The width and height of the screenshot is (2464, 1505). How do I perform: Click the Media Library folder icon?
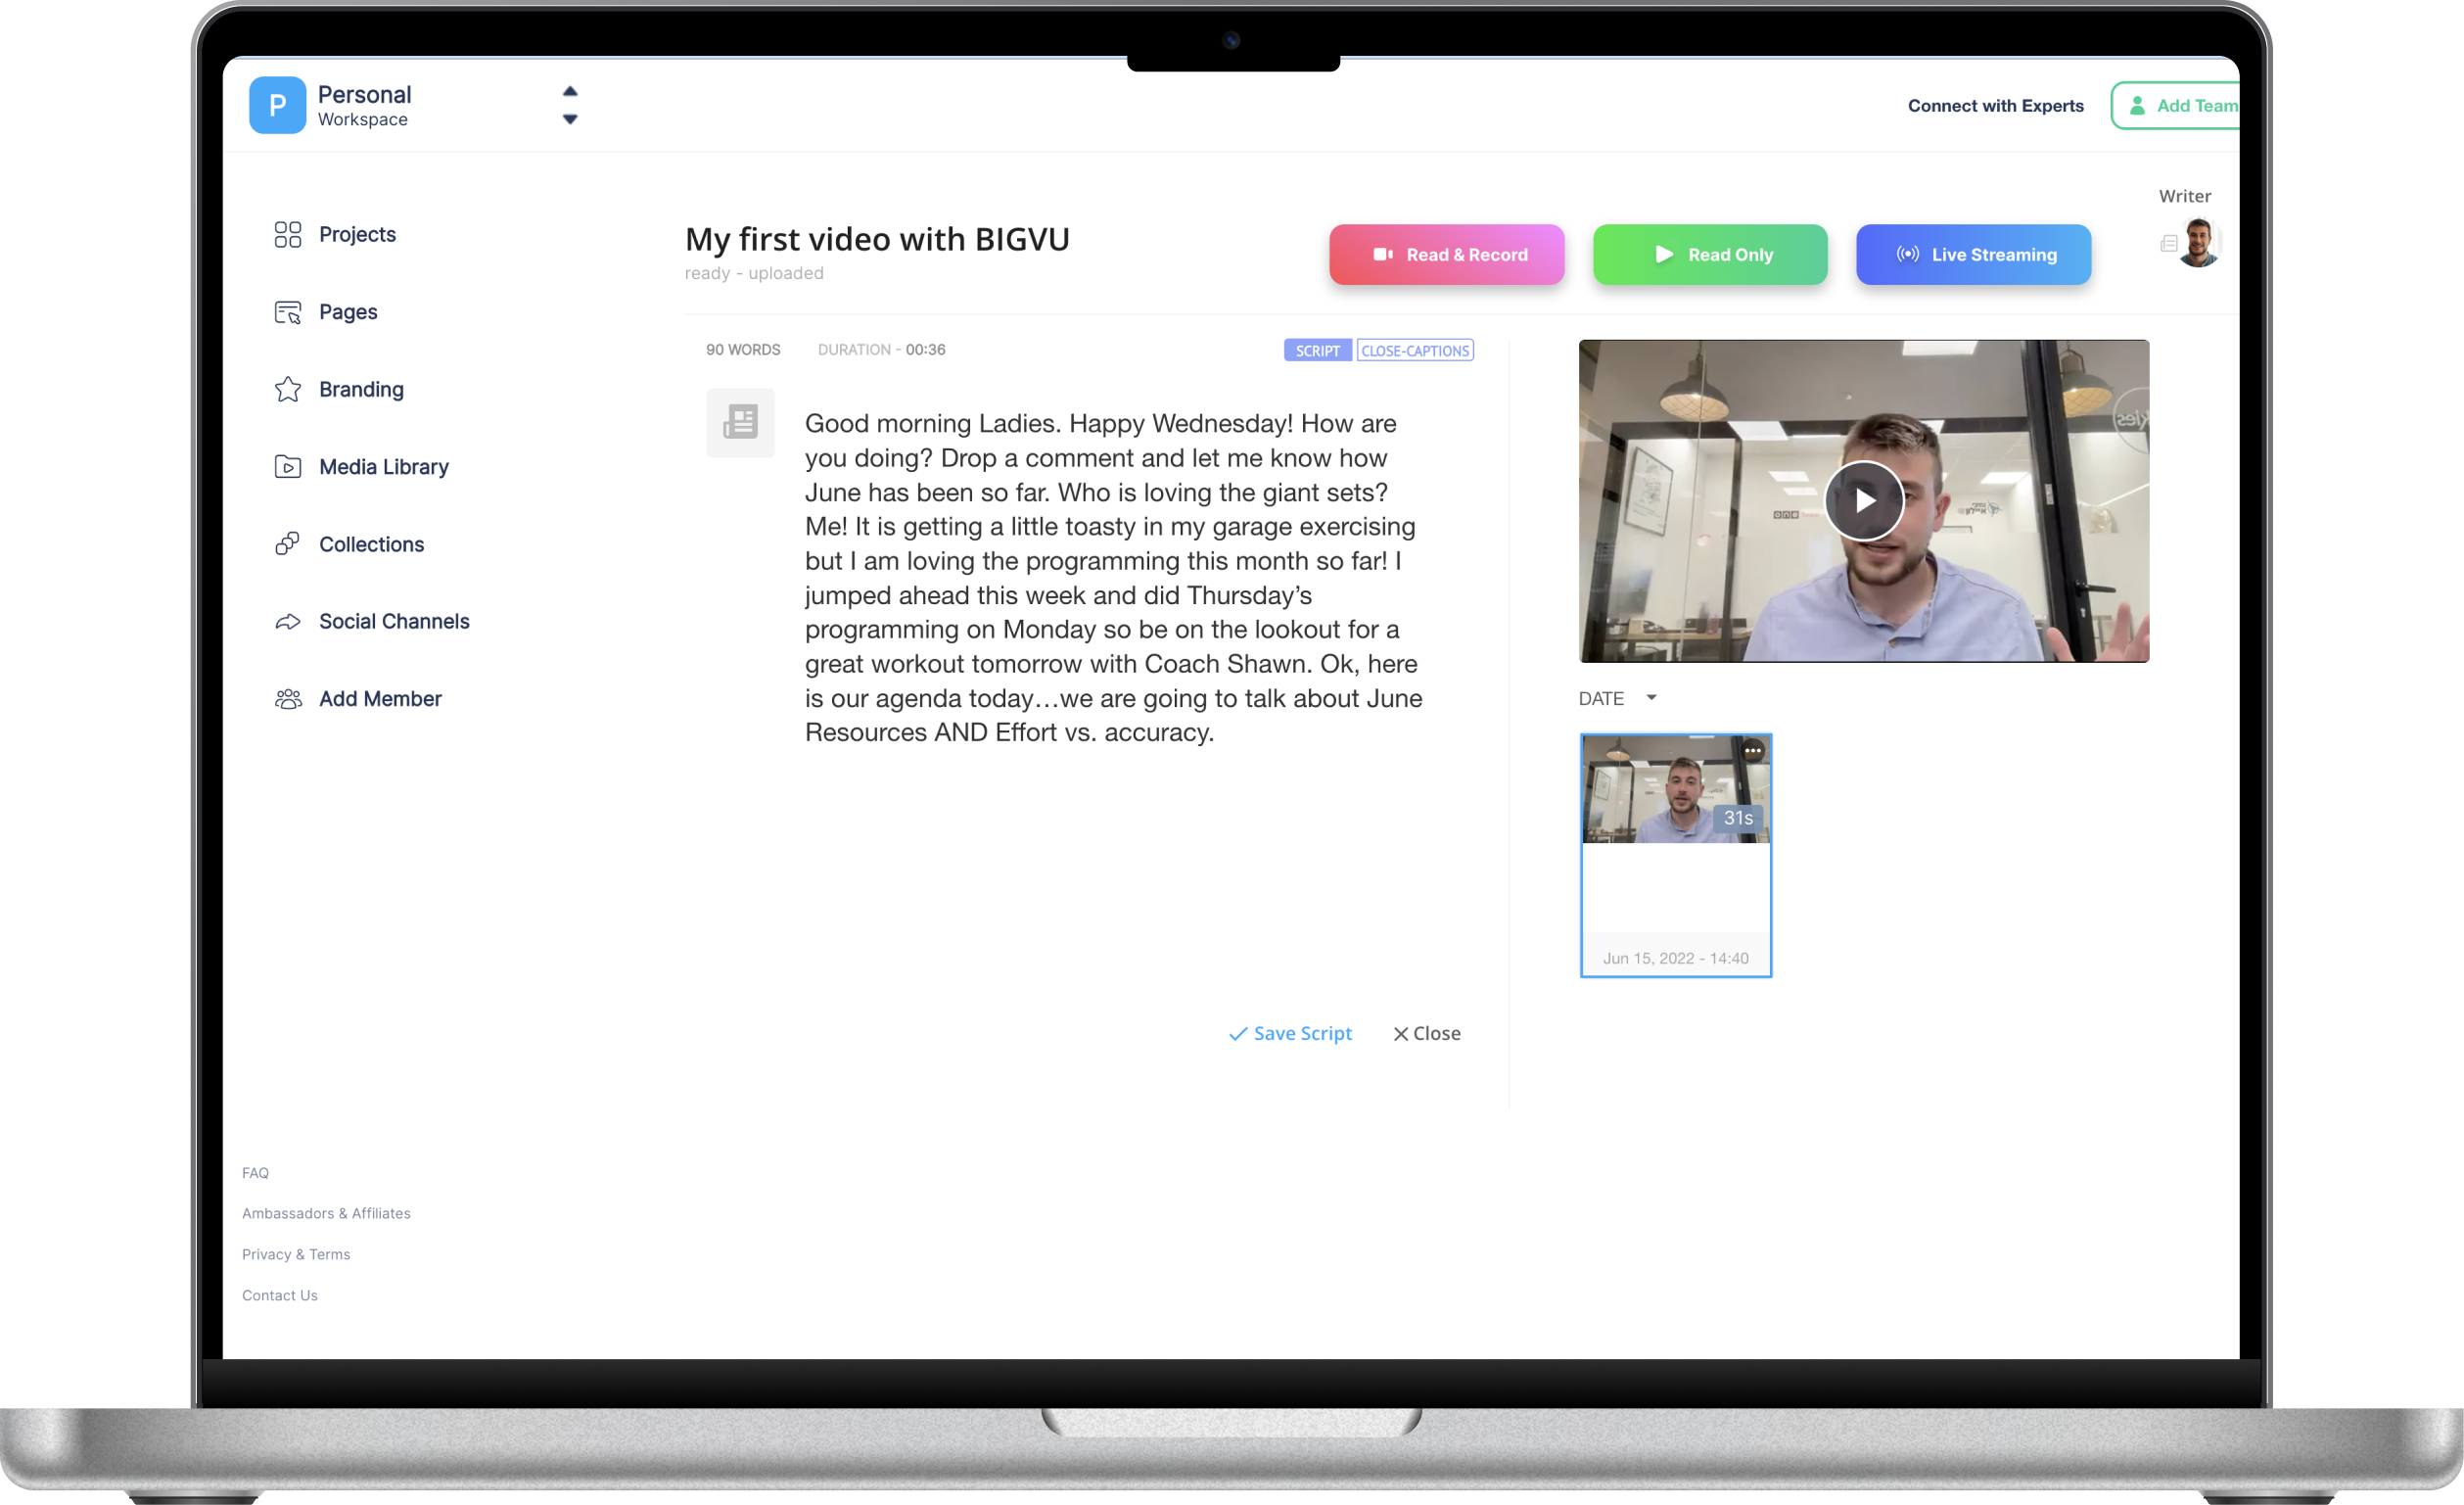(287, 467)
